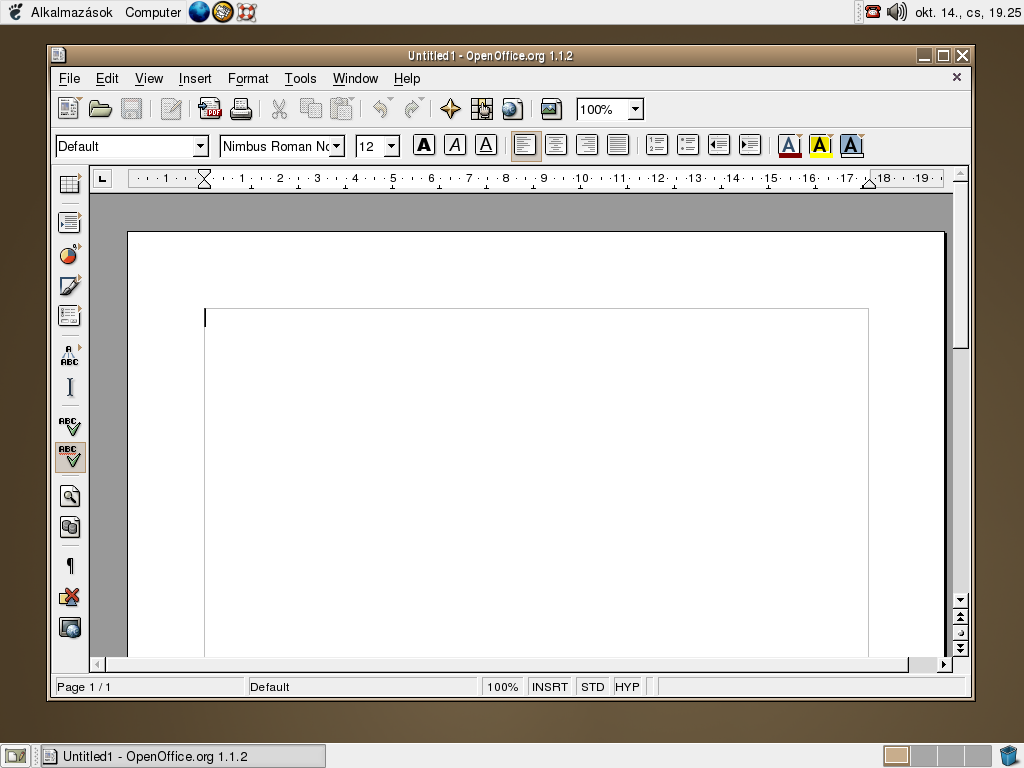This screenshot has height=768, width=1024.
Task: Open Data Sources sidebar icon
Action: 70,527
